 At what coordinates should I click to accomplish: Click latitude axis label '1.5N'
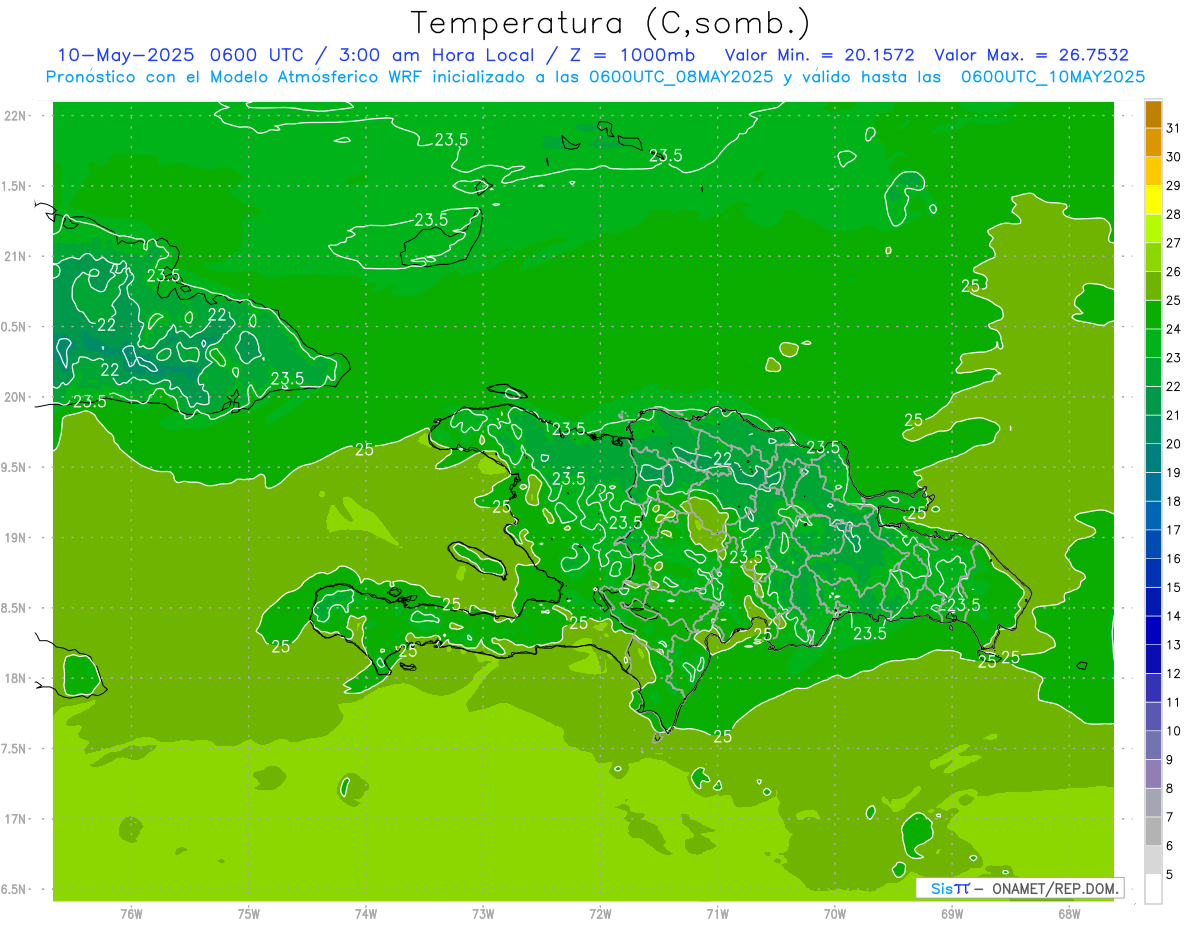pyautogui.click(x=14, y=186)
